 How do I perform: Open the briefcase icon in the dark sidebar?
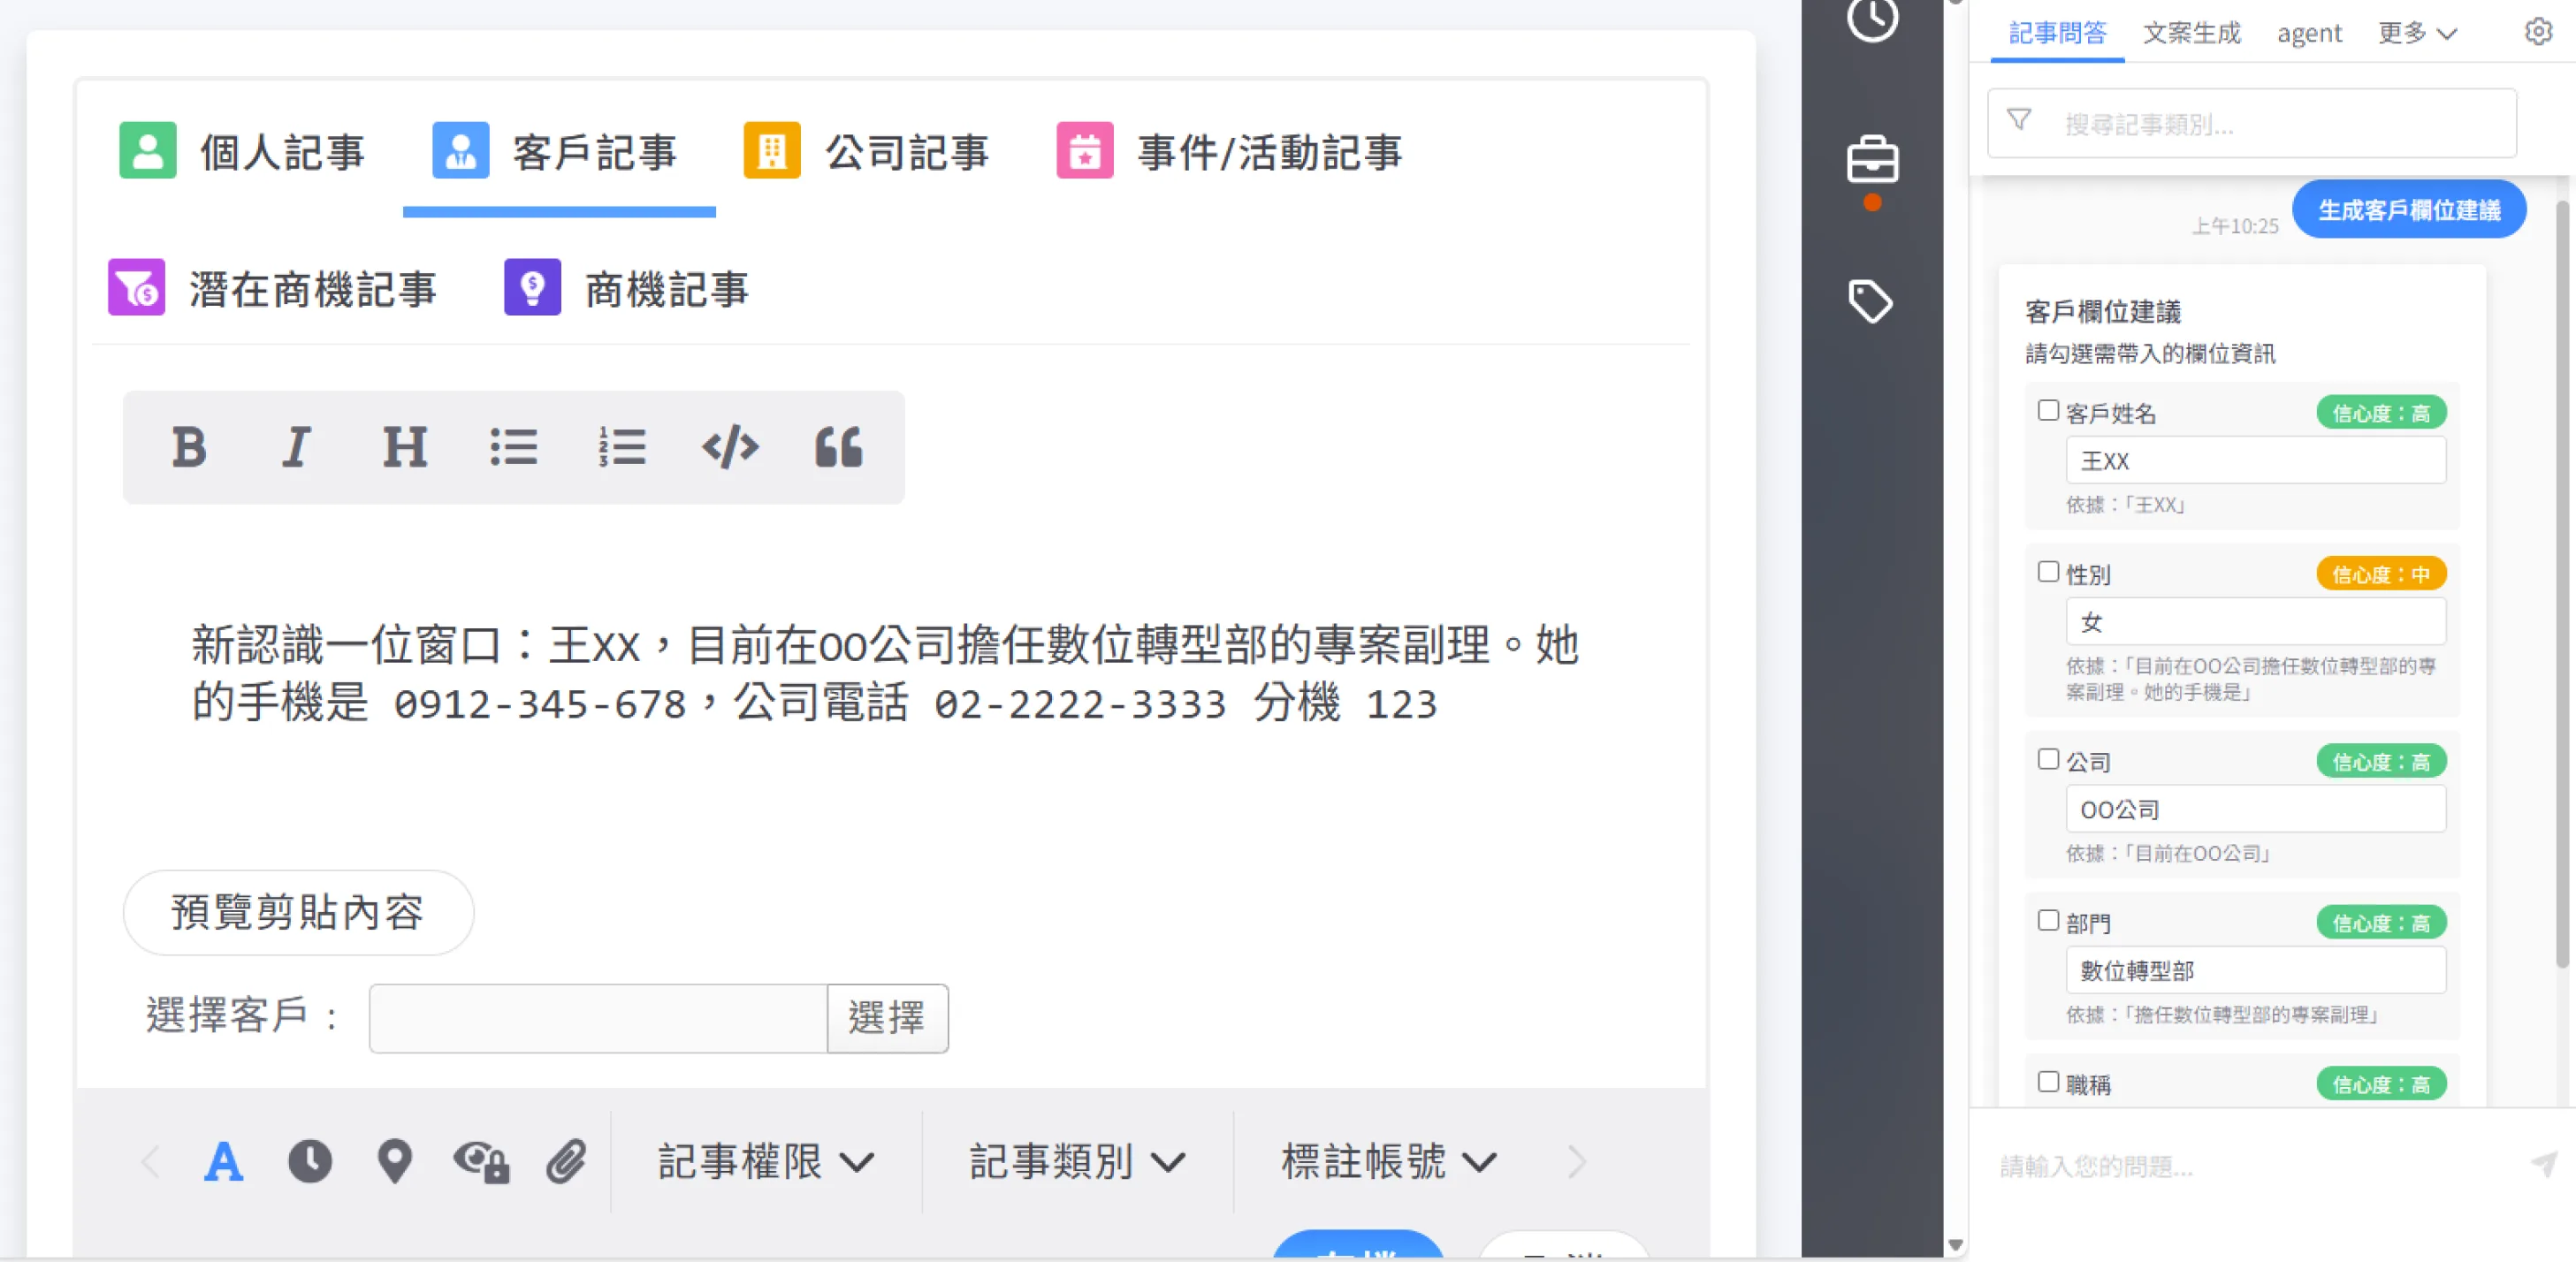point(1872,160)
